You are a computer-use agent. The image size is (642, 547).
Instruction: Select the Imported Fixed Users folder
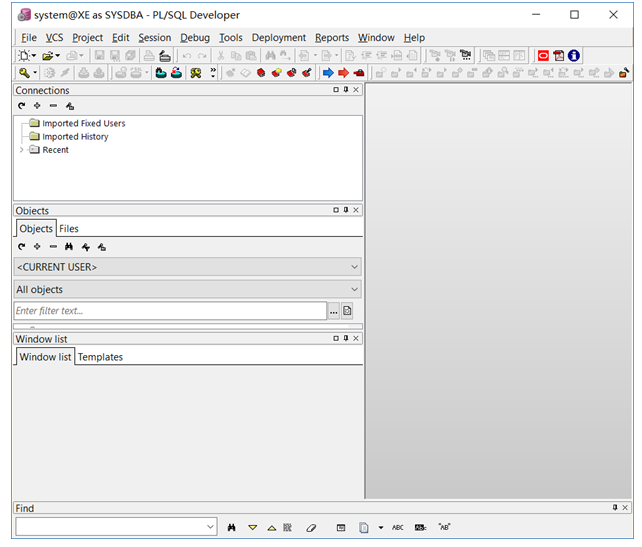tap(84, 123)
